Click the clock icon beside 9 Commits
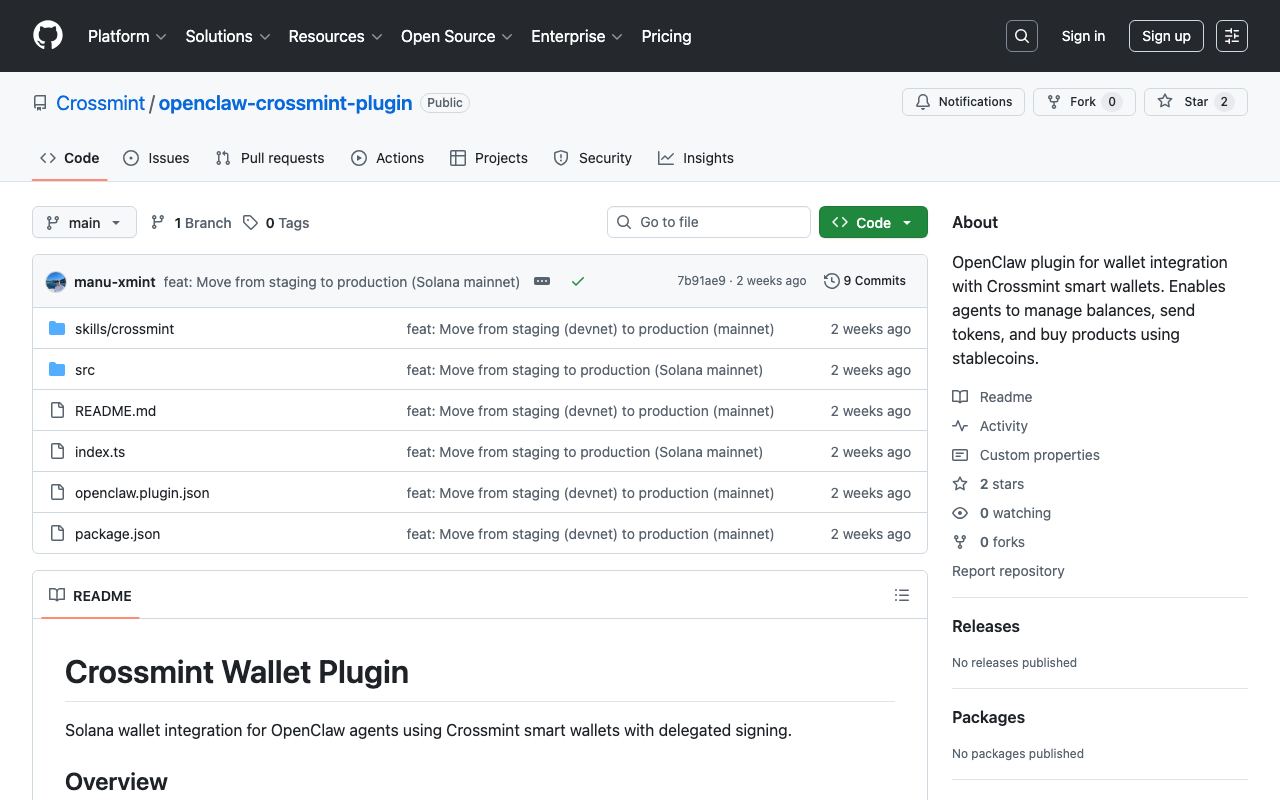 [x=831, y=281]
